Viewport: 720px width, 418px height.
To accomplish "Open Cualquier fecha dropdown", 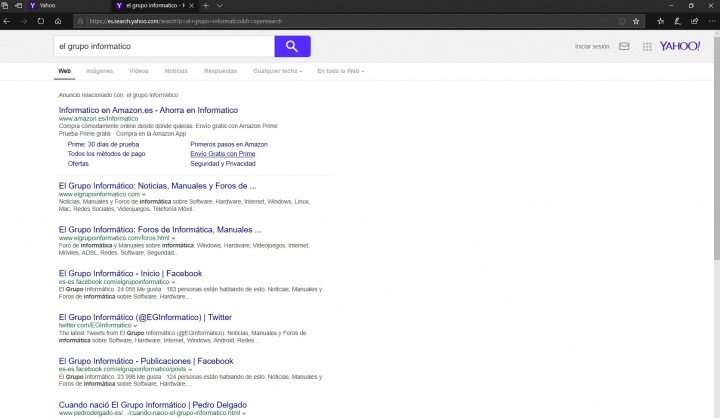I will (278, 71).
